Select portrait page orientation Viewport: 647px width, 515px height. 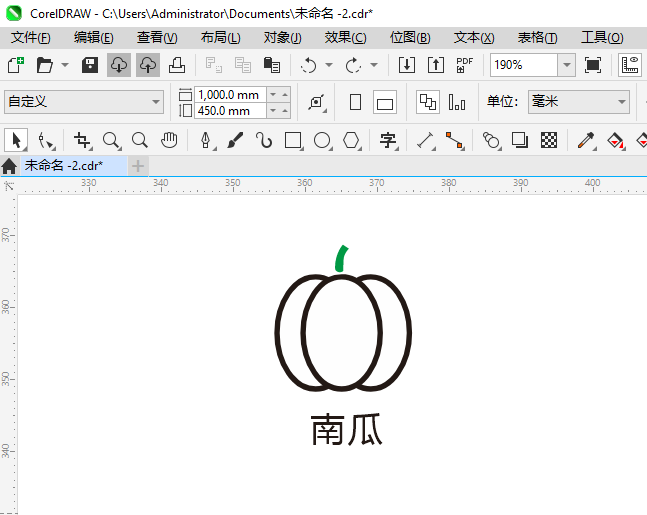355,102
